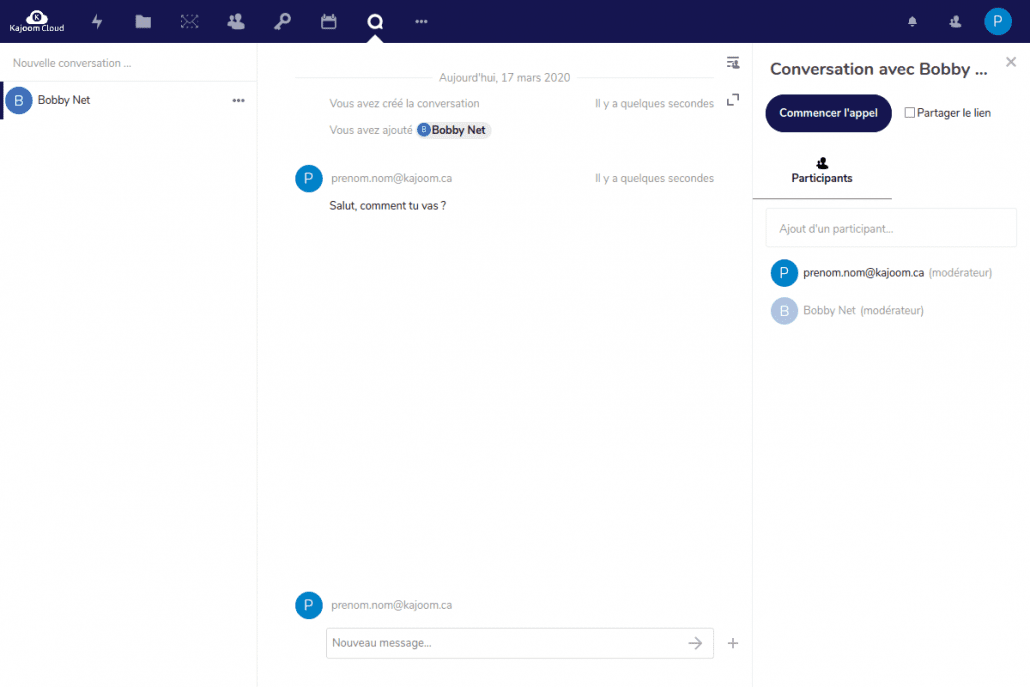Close the conversation sidebar panel

tap(1011, 62)
